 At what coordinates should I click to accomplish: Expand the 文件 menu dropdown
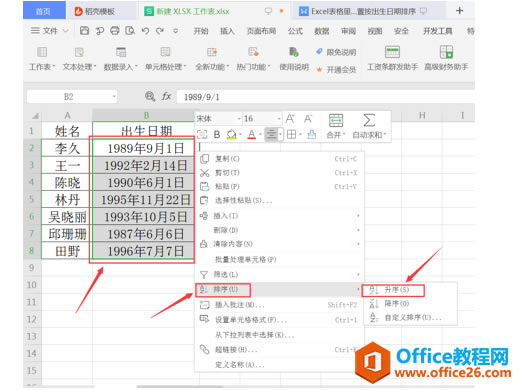[x=66, y=31]
